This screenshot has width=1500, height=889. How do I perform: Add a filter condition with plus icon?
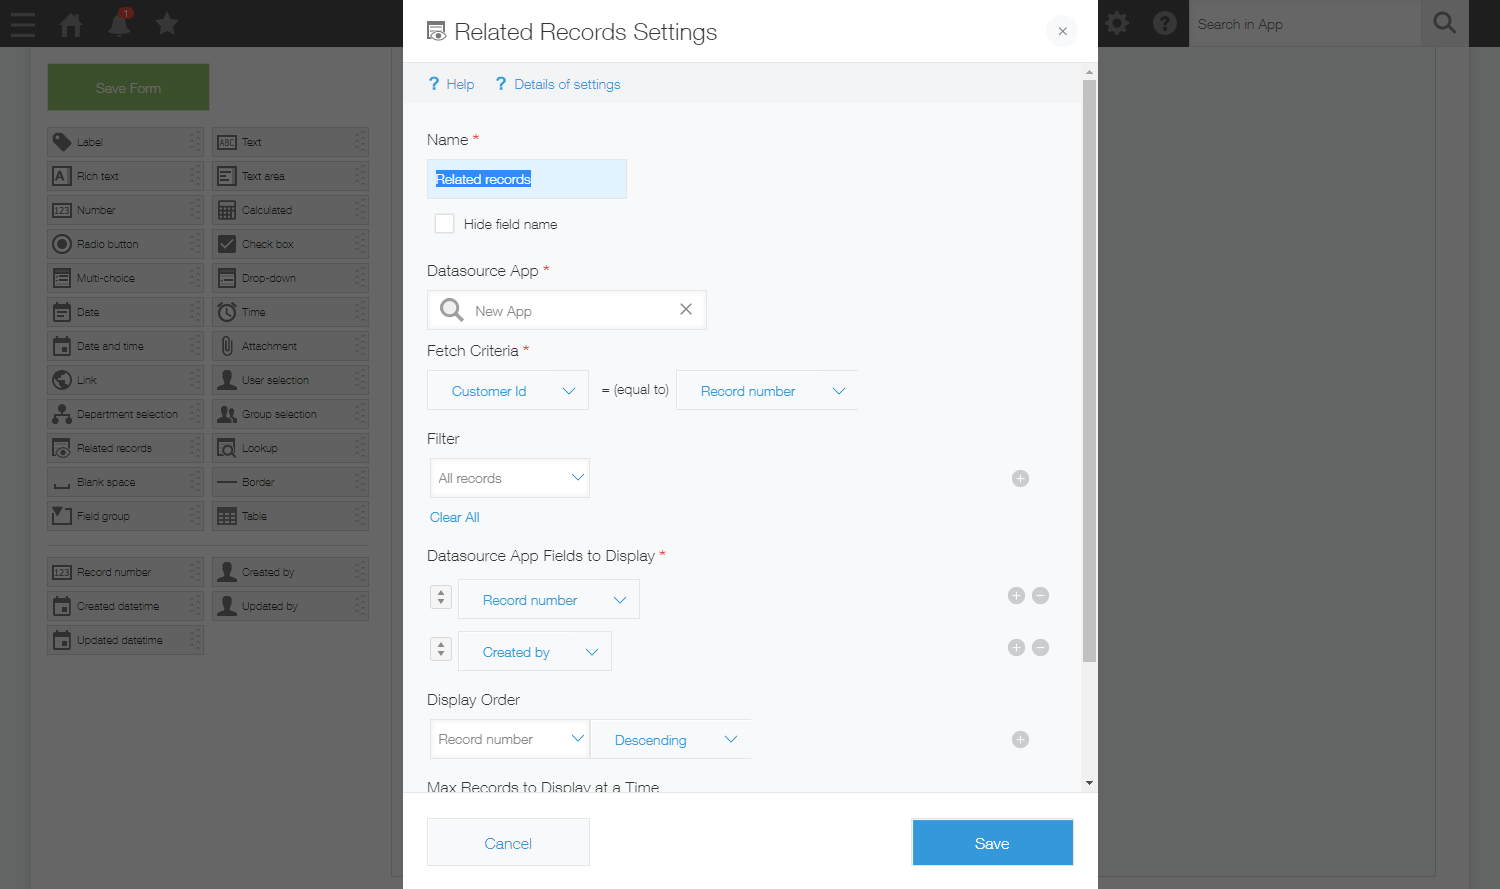pyautogui.click(x=1020, y=478)
